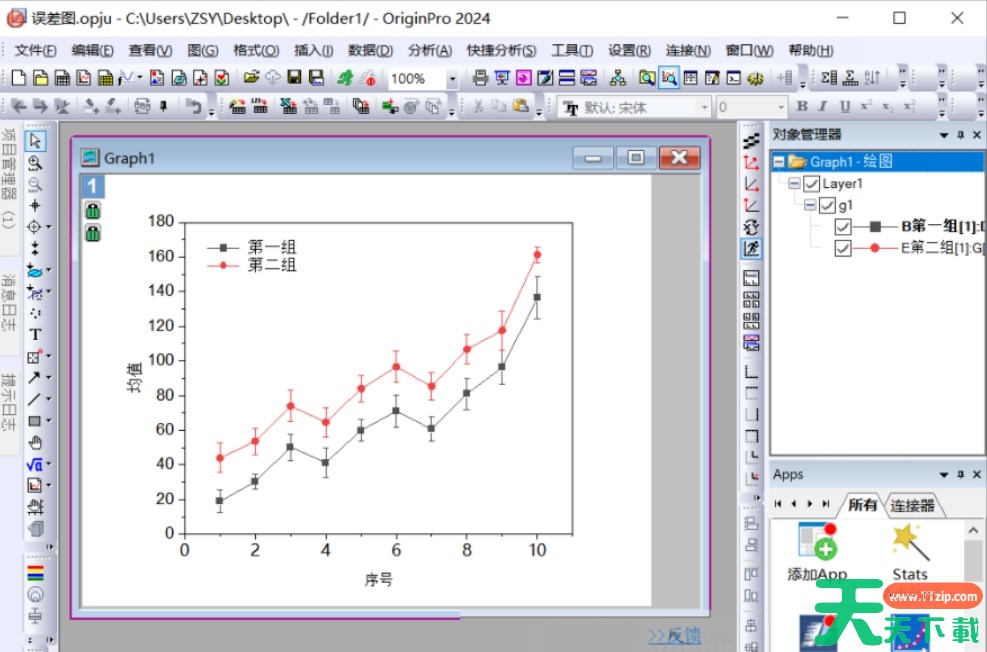Click the Pointer selection tool
The height and width of the screenshot is (652, 987).
tap(35, 141)
